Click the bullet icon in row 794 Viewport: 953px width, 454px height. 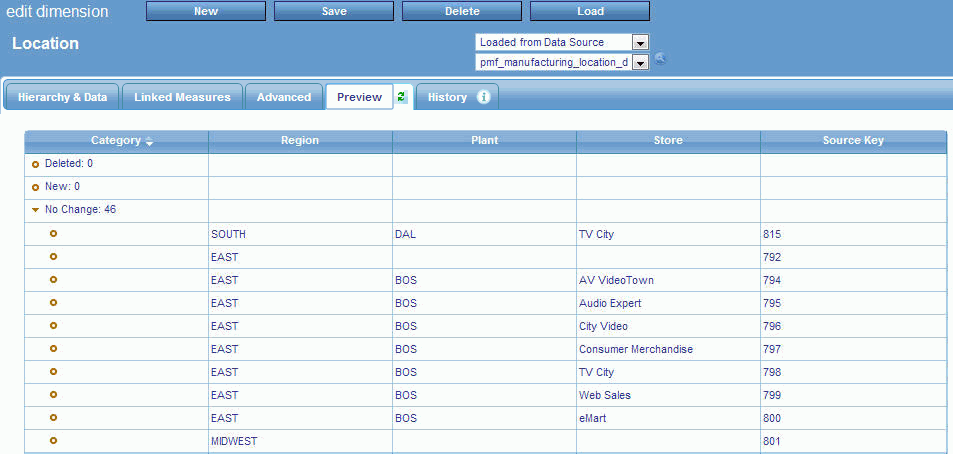pyautogui.click(x=53, y=280)
